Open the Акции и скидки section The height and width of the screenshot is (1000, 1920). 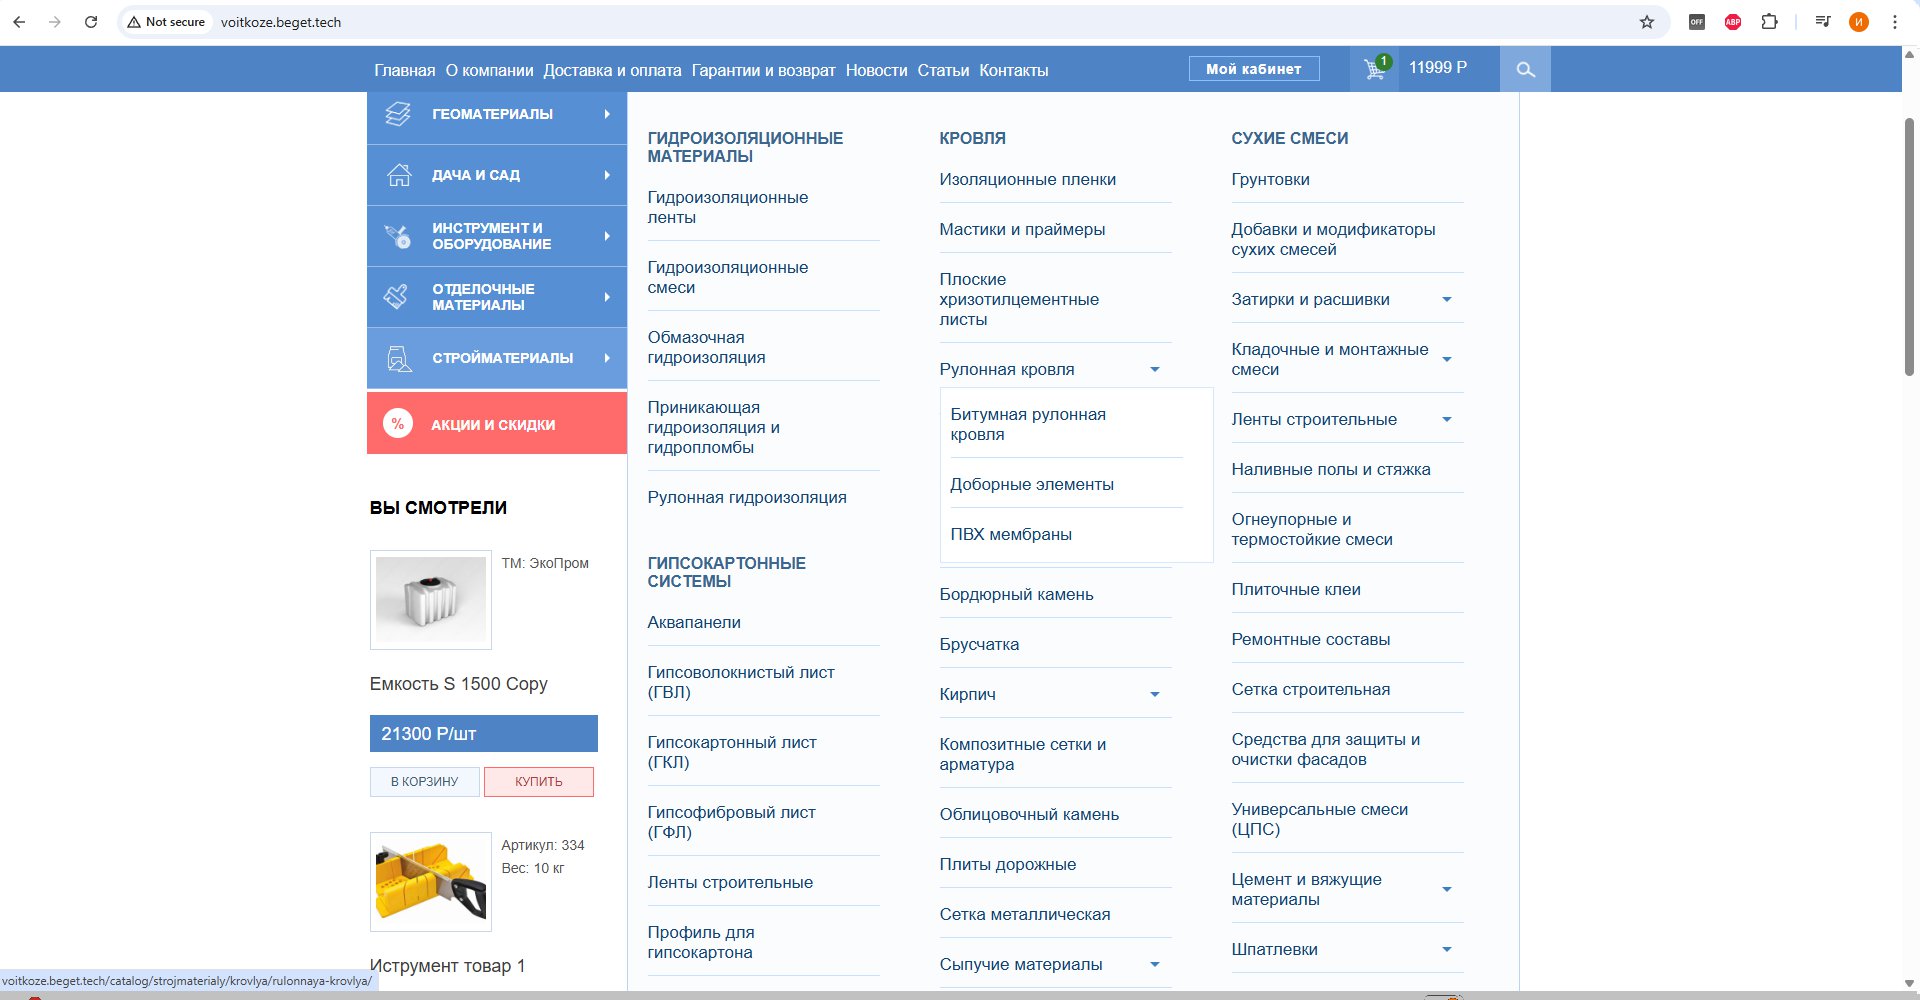497,424
